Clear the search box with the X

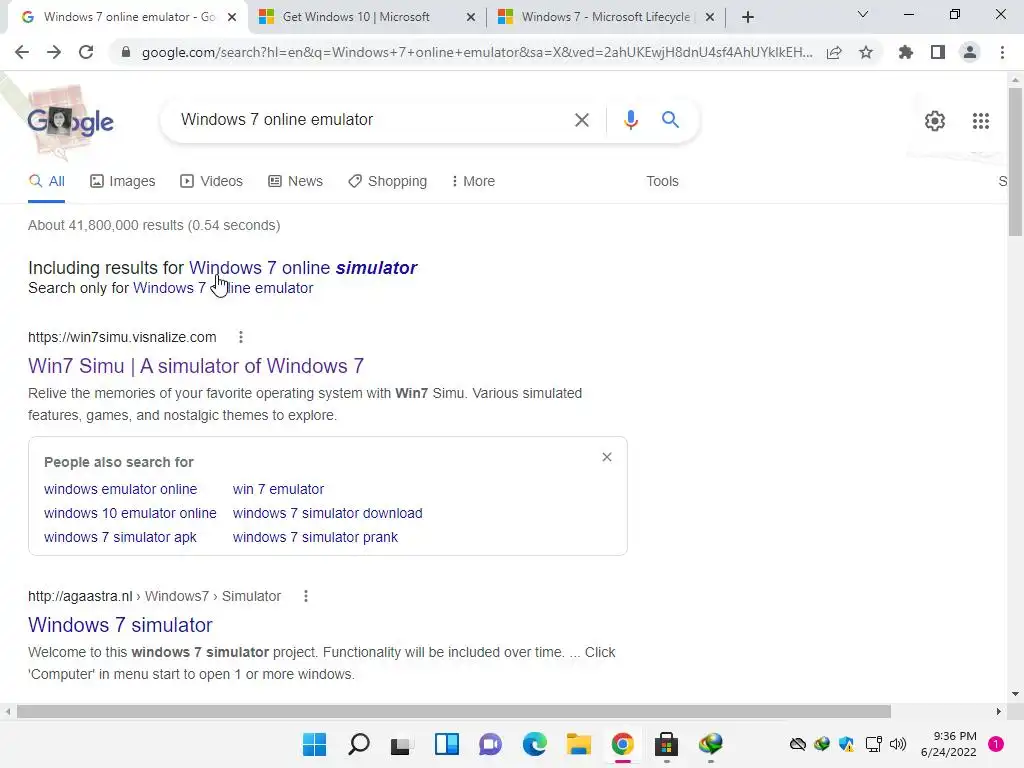tap(581, 120)
